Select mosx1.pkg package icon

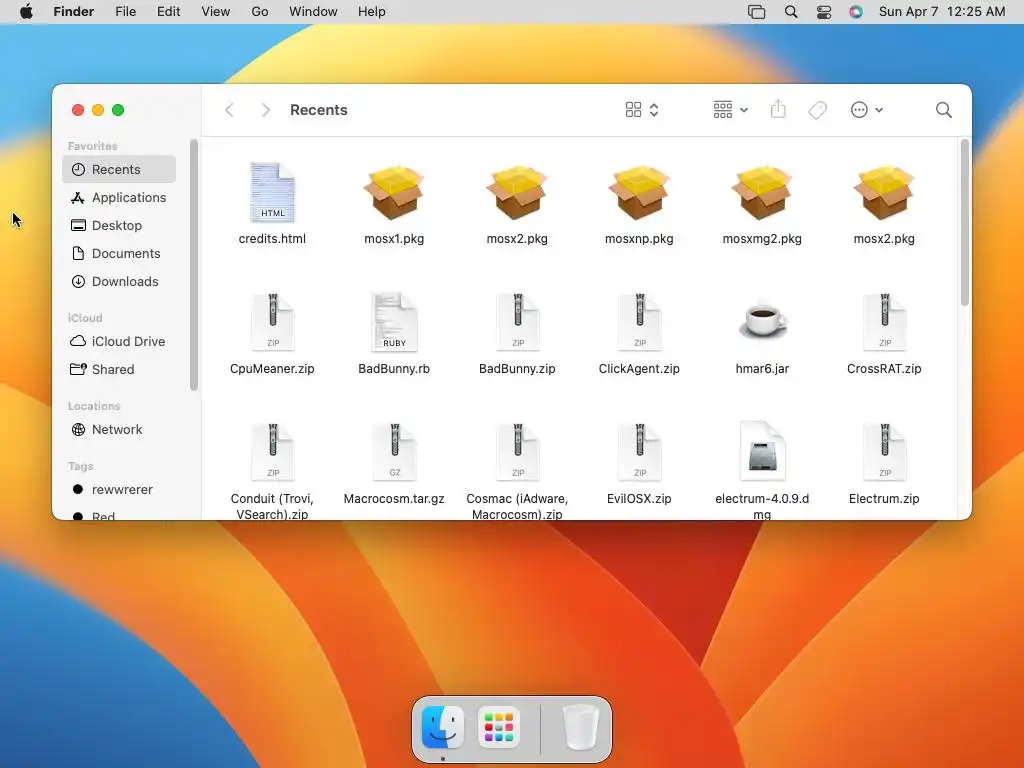click(x=394, y=193)
